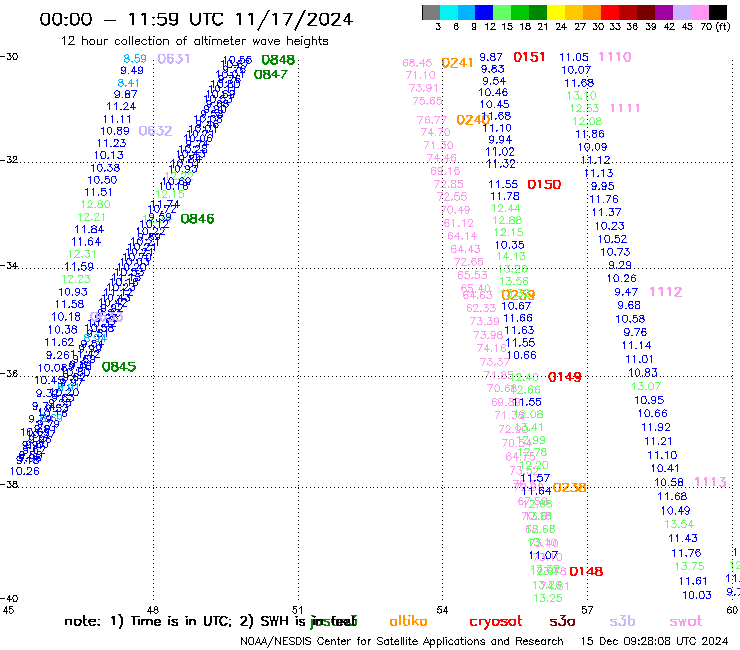Select the green 0846 time label
Screen dimensions: 740x650
197,219
